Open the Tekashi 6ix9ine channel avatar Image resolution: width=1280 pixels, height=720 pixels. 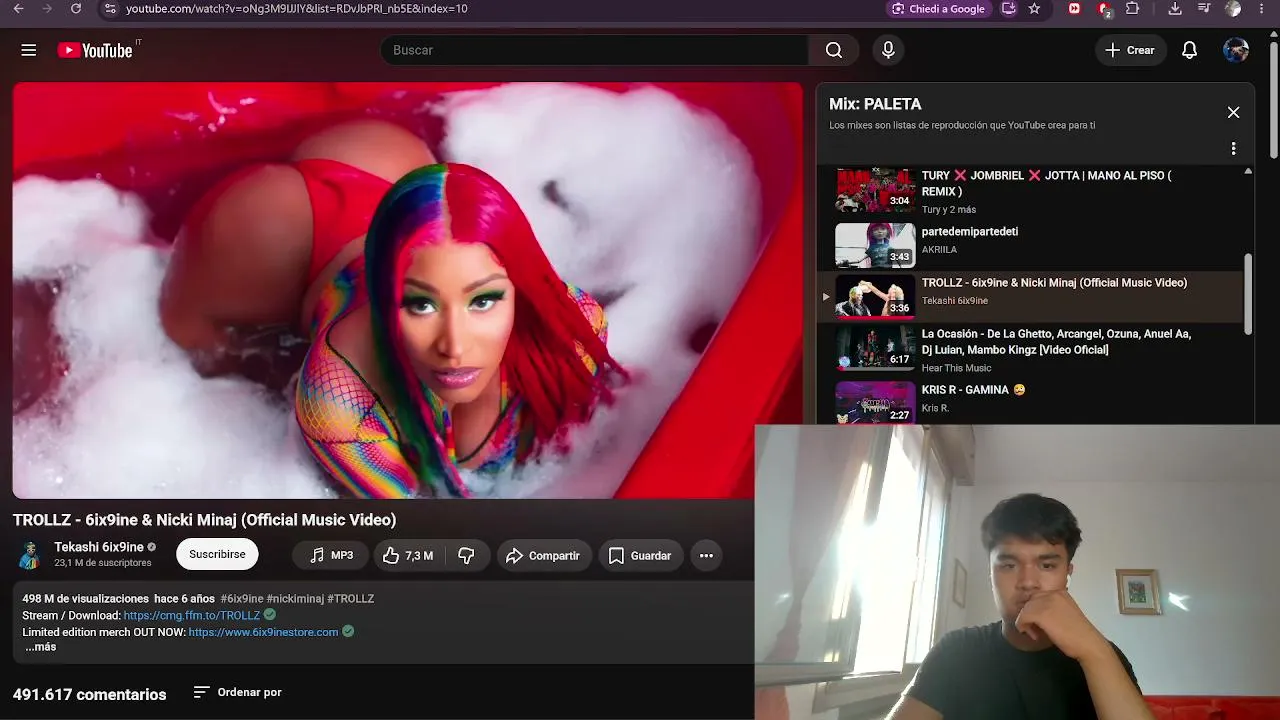(x=30, y=555)
